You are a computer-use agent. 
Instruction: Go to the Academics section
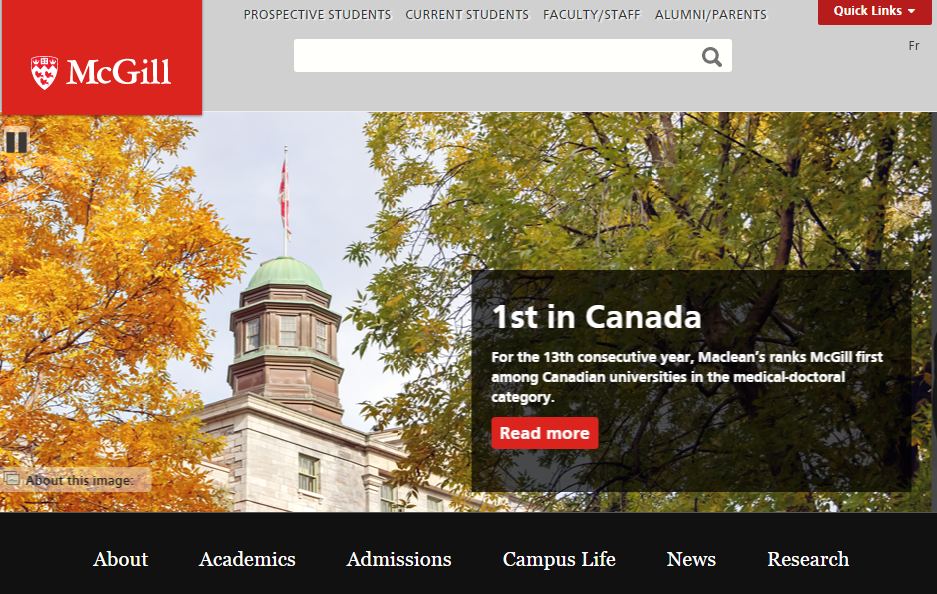click(x=247, y=559)
